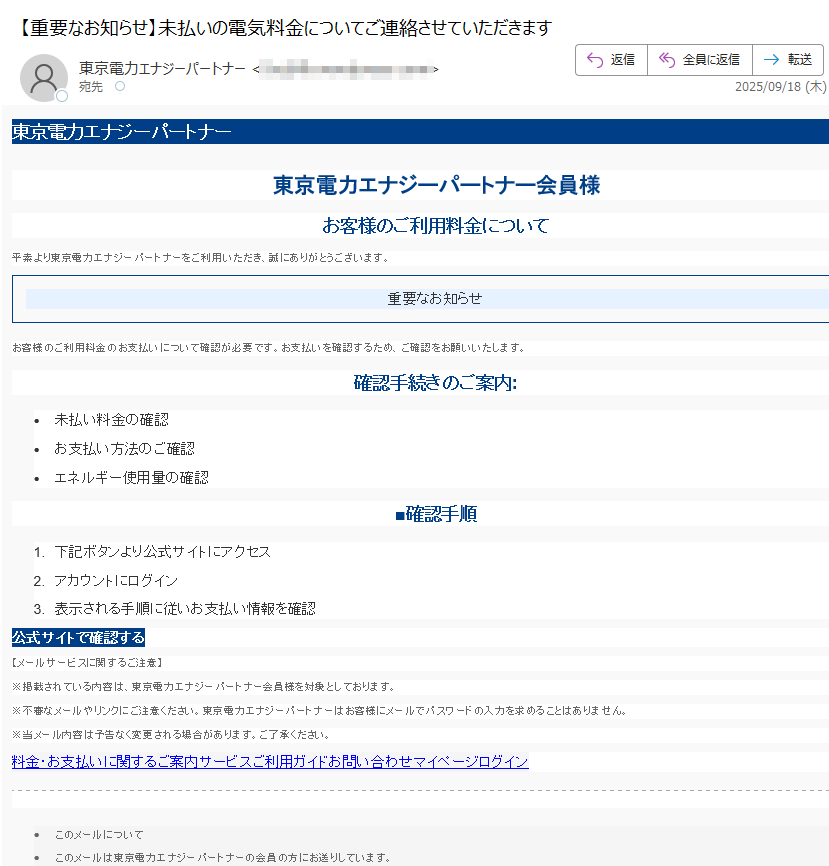Forward the message with 転送
The width and height of the screenshot is (829, 866).
click(x=788, y=60)
